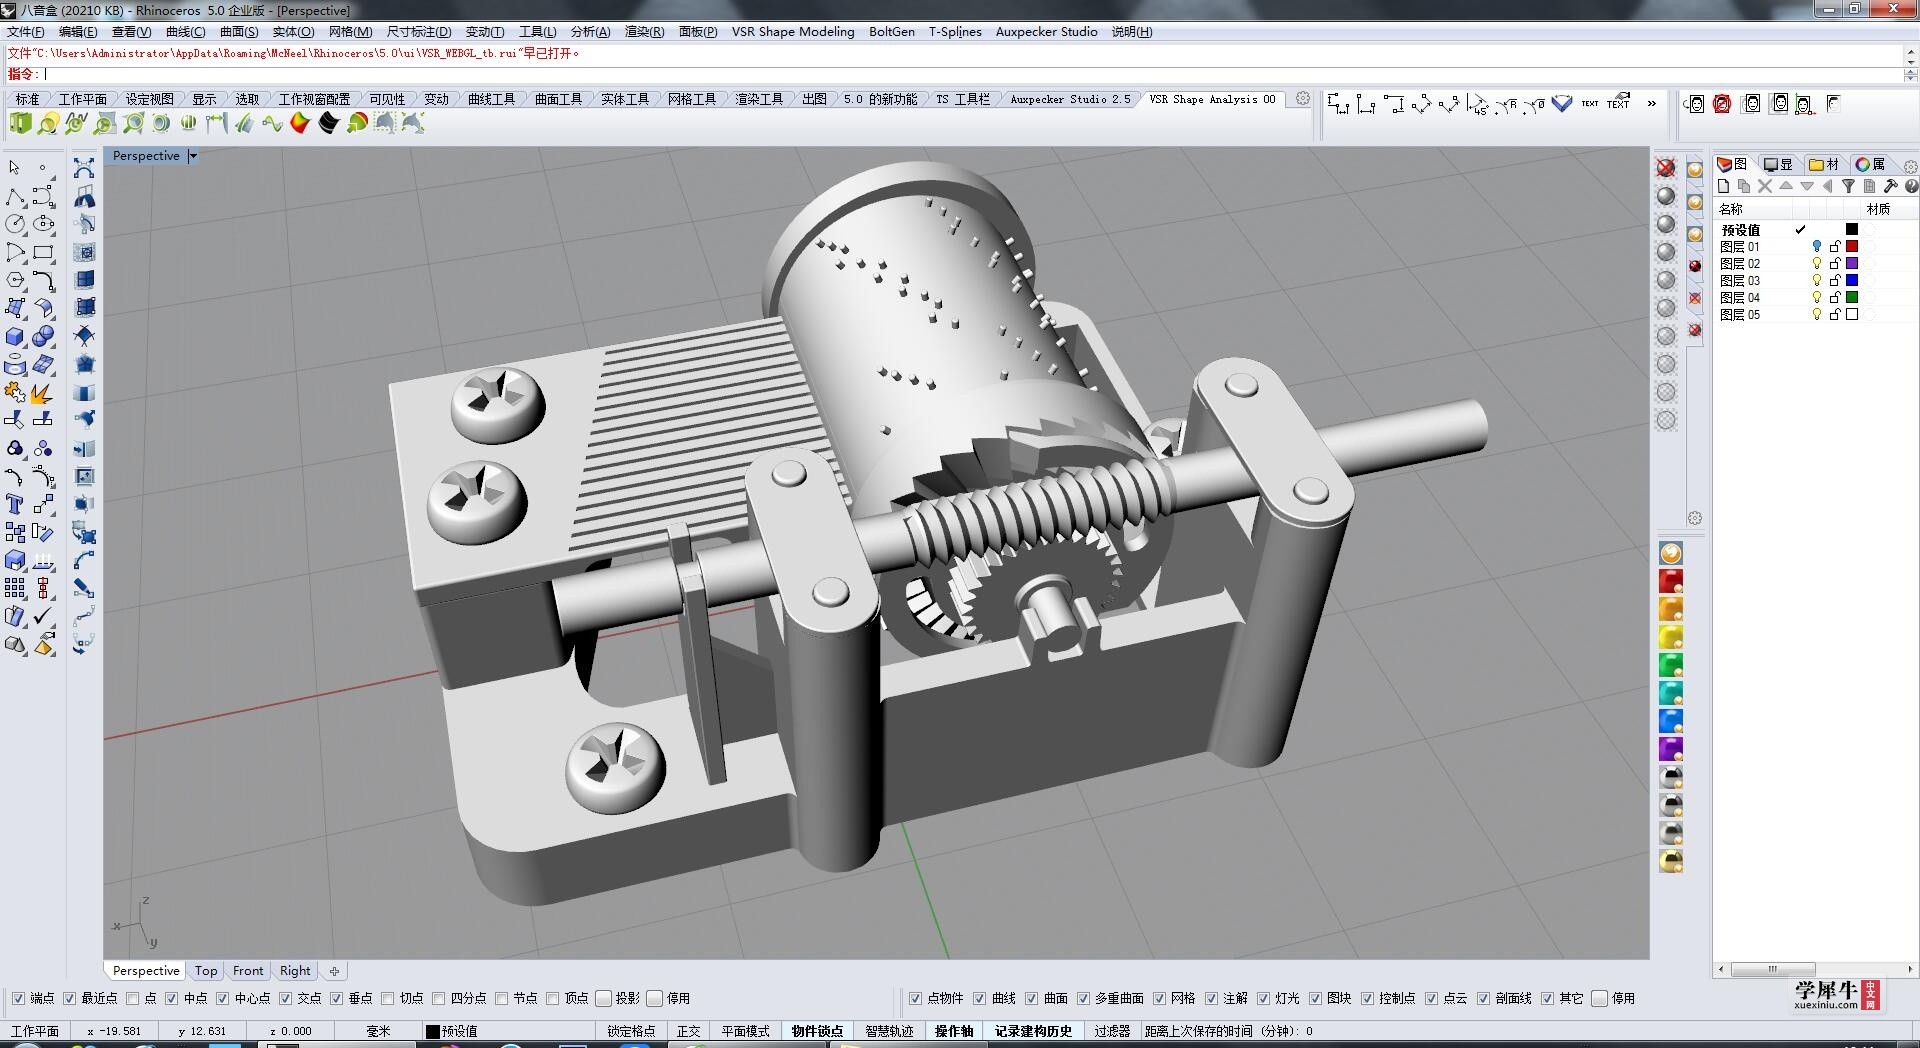
Task: Switch to the 实体工具 toolbar tab
Action: click(x=625, y=99)
